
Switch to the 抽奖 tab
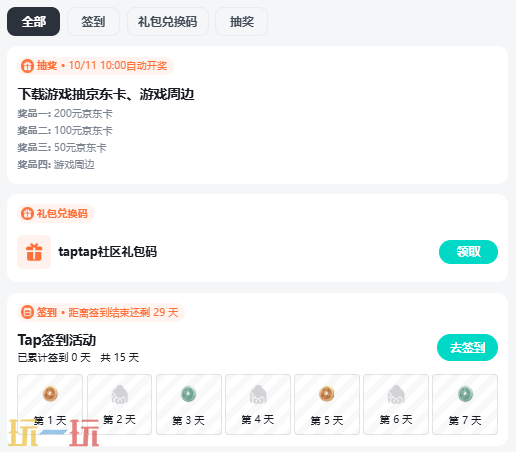(242, 22)
